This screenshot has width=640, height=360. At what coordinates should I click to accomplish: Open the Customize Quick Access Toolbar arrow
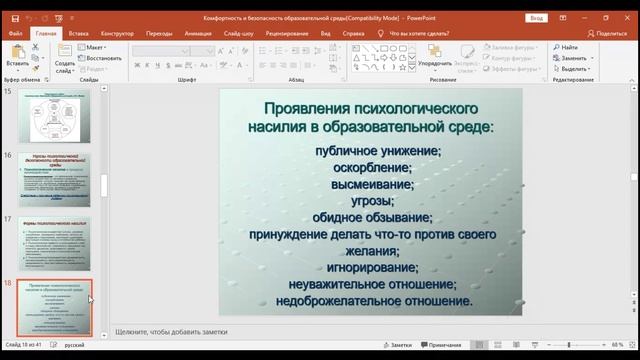pos(72,18)
